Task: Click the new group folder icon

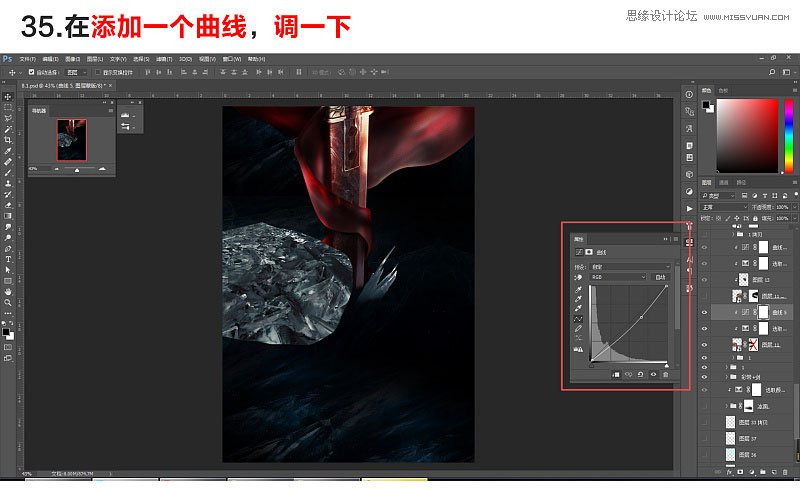Action: click(763, 472)
